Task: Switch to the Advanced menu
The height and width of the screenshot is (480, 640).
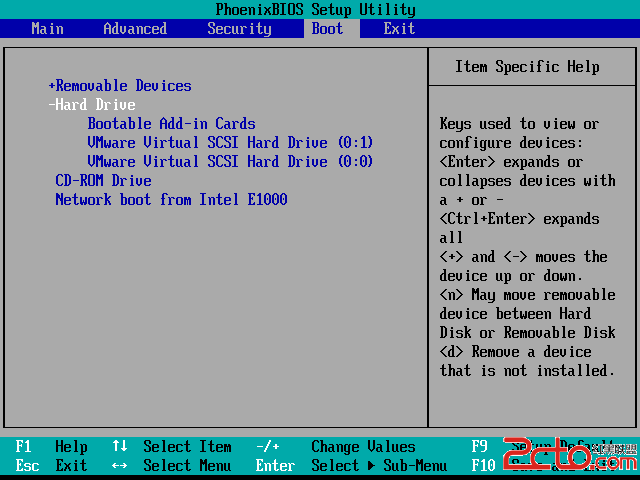Action: (135, 29)
